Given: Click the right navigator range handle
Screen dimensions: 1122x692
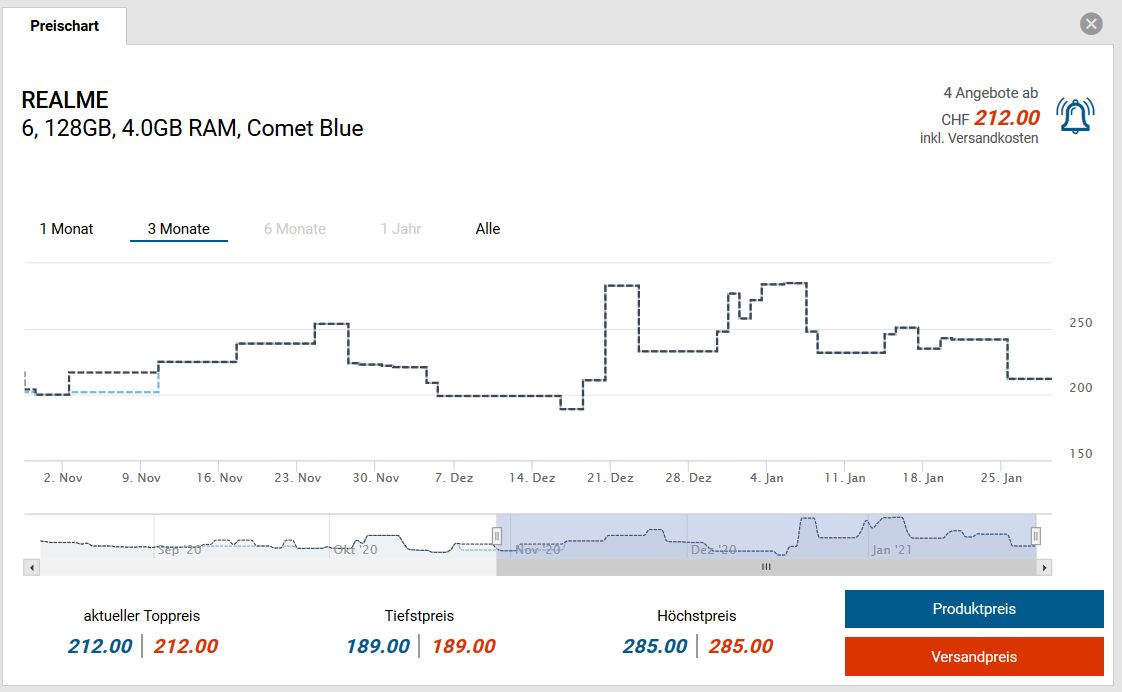Looking at the screenshot, I should click(1036, 536).
